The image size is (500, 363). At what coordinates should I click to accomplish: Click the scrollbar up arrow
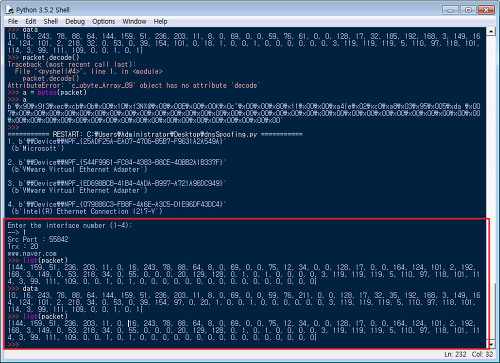coord(491,32)
